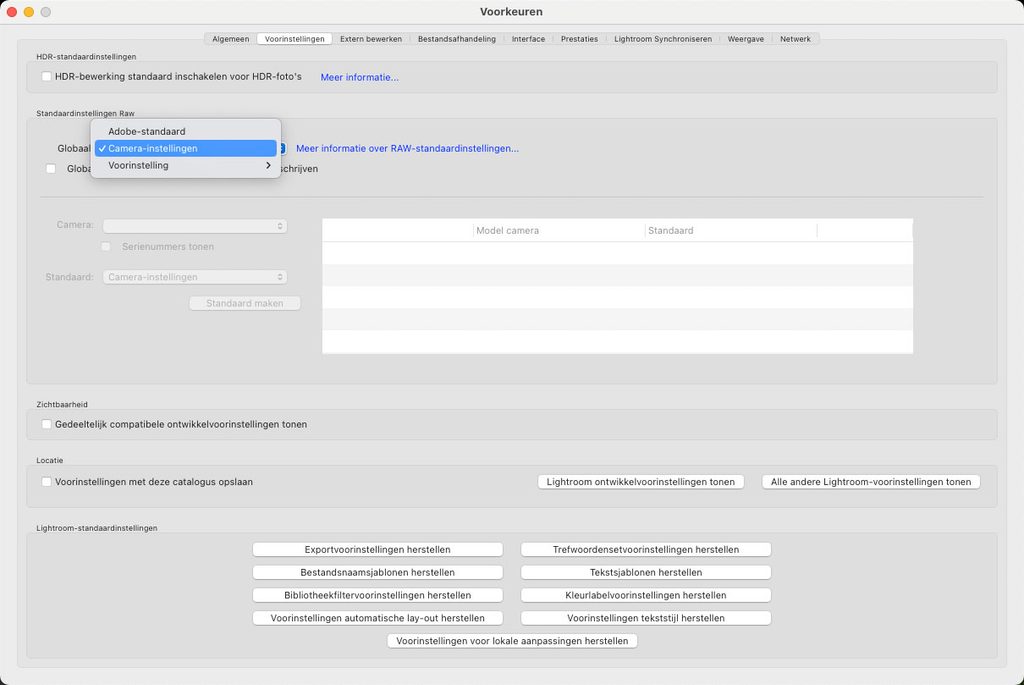Click the 'Standaard' column header in the table

coord(731,231)
